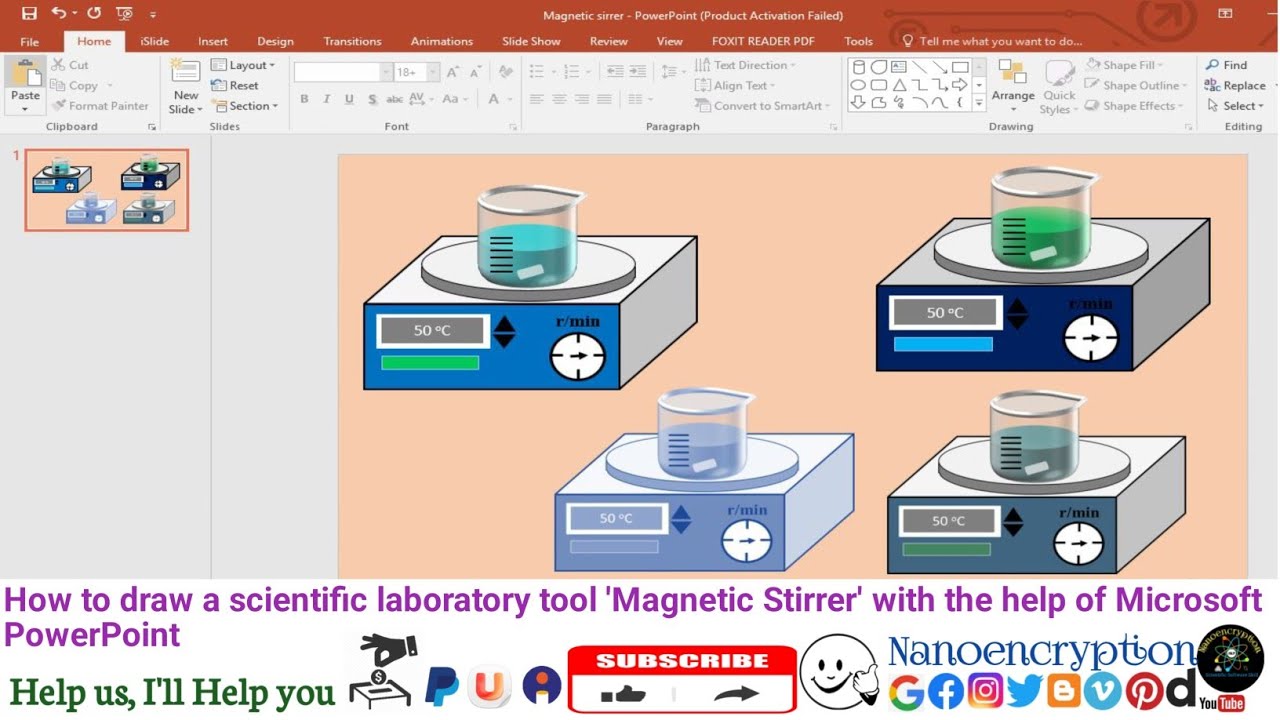
Task: Switch to the Transitions tab
Action: (352, 41)
